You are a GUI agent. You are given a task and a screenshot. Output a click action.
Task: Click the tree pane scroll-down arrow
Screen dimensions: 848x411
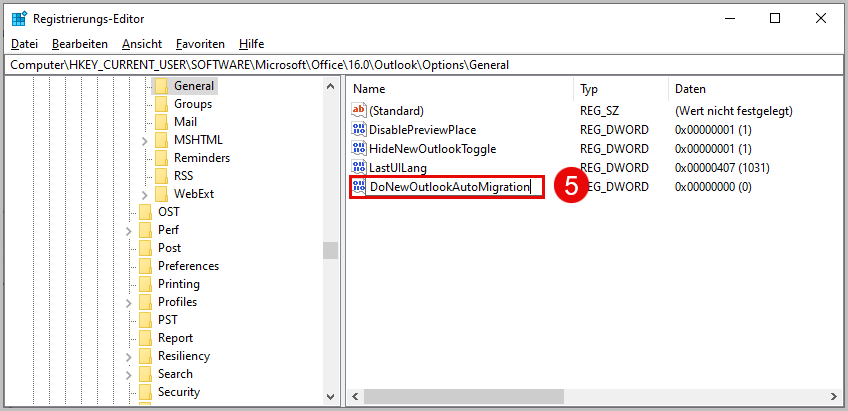pyautogui.click(x=330, y=396)
